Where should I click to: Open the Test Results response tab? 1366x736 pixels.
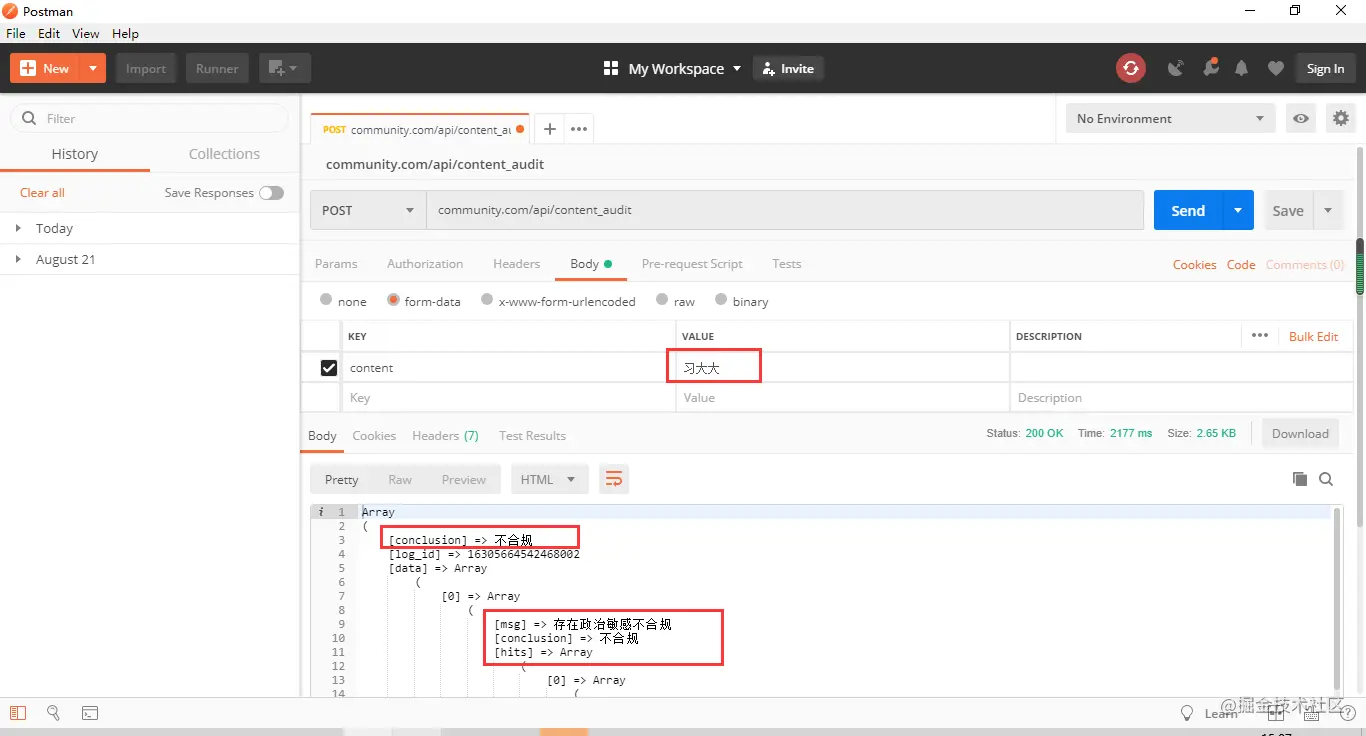[532, 435]
